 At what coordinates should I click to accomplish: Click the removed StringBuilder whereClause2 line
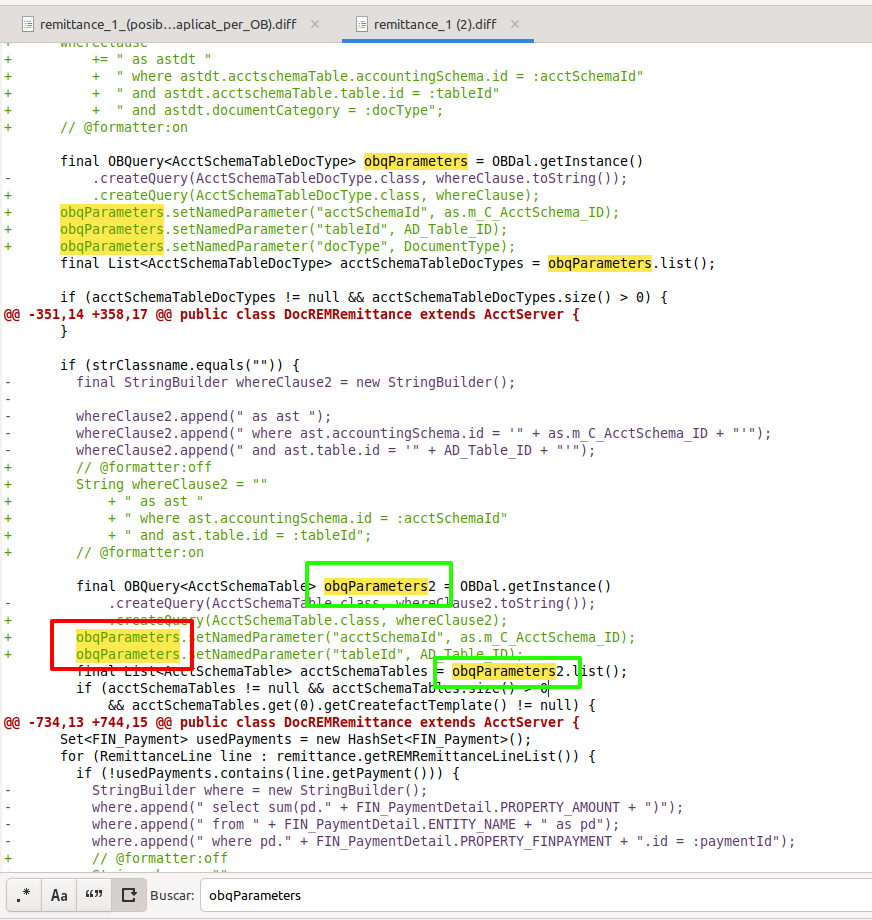(x=295, y=382)
